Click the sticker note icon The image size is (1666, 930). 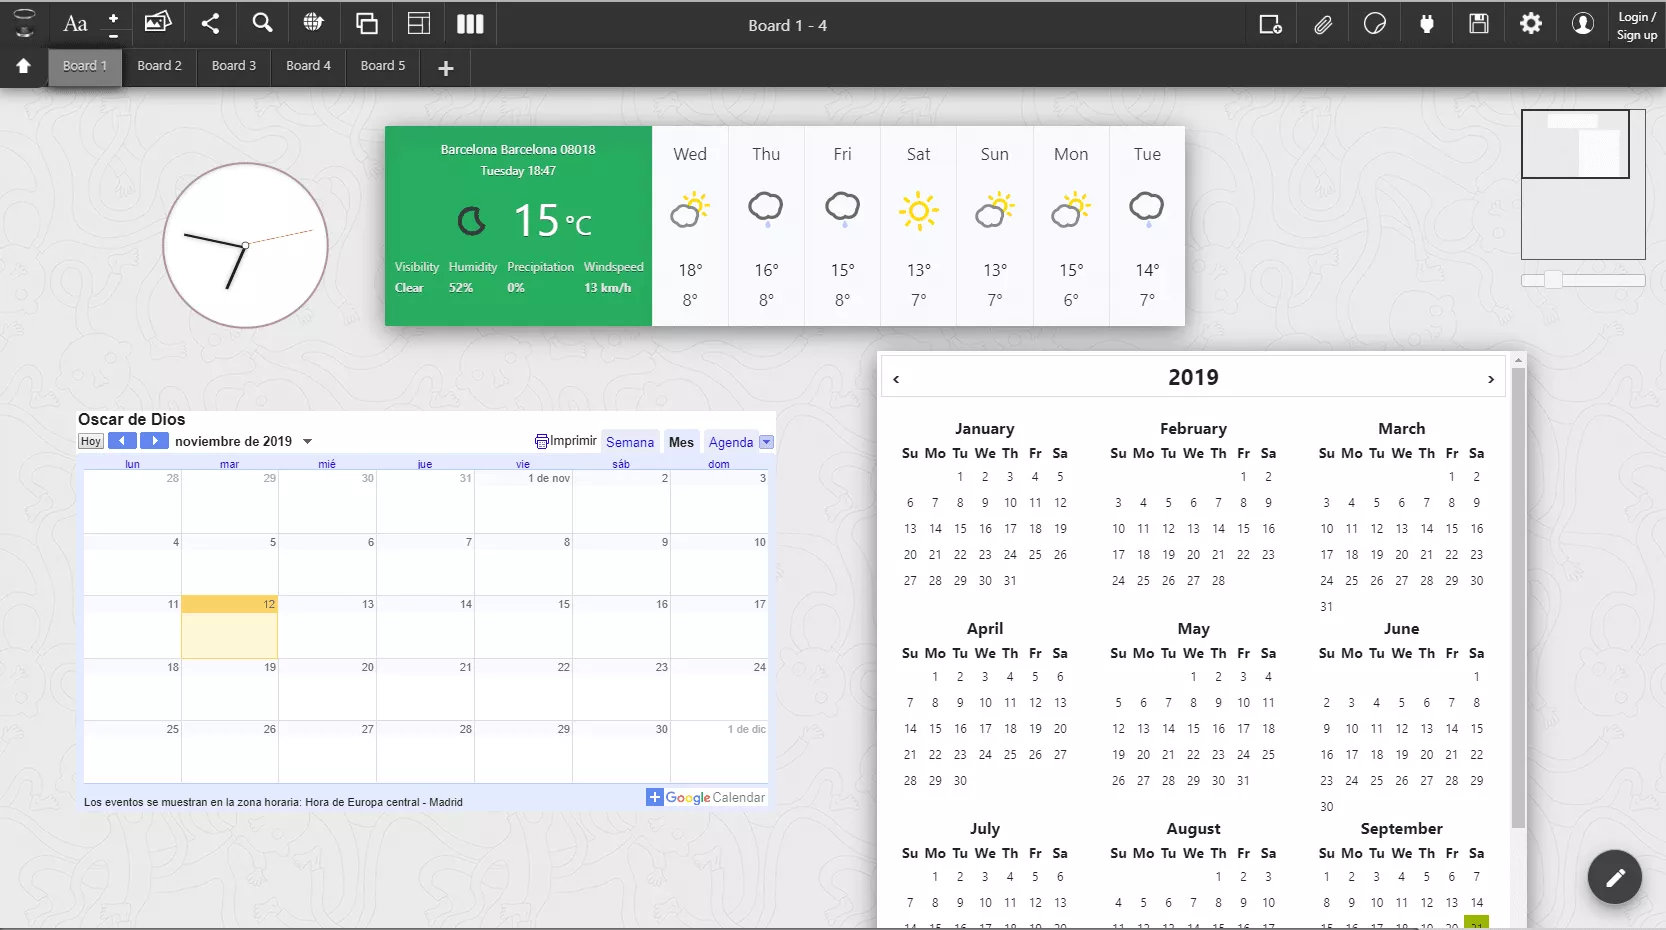[x=1375, y=24]
